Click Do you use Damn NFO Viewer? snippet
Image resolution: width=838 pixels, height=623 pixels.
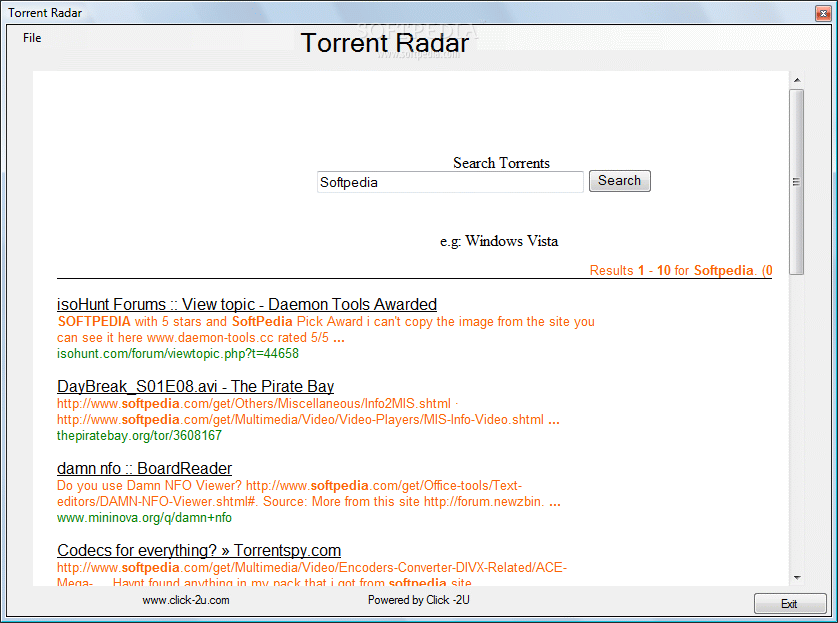point(289,486)
